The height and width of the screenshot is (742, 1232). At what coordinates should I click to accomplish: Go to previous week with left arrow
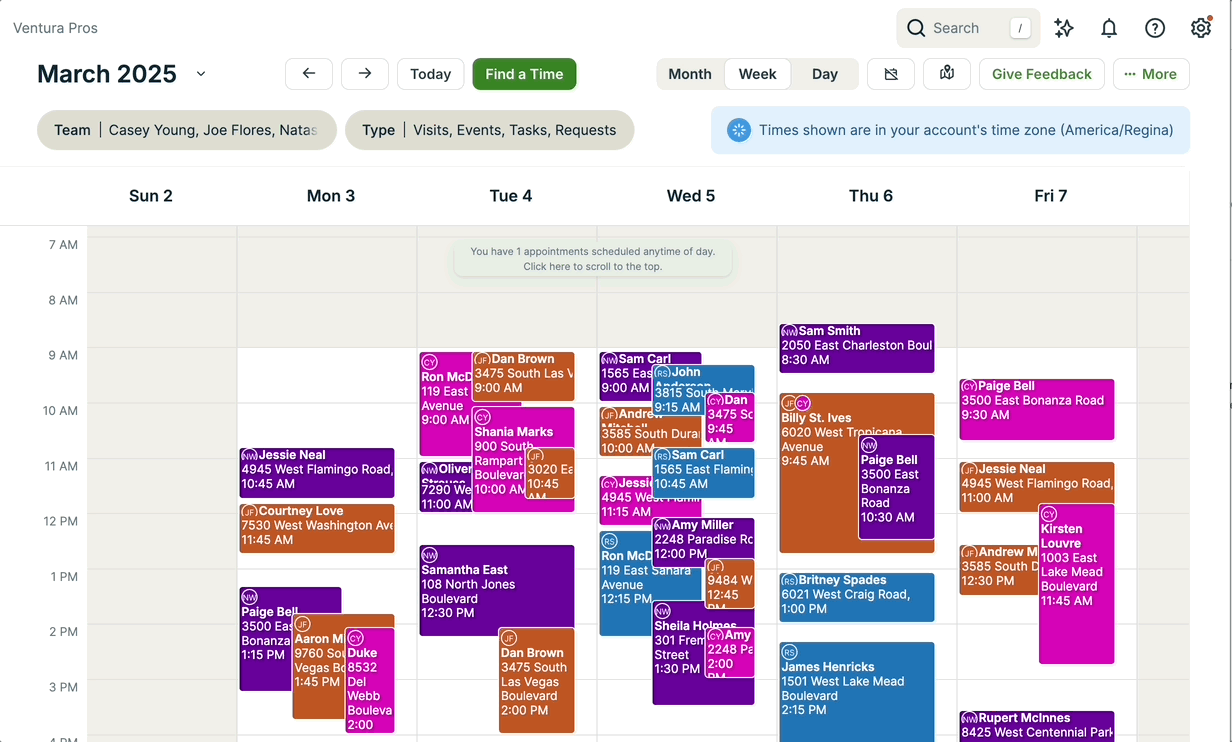point(309,74)
